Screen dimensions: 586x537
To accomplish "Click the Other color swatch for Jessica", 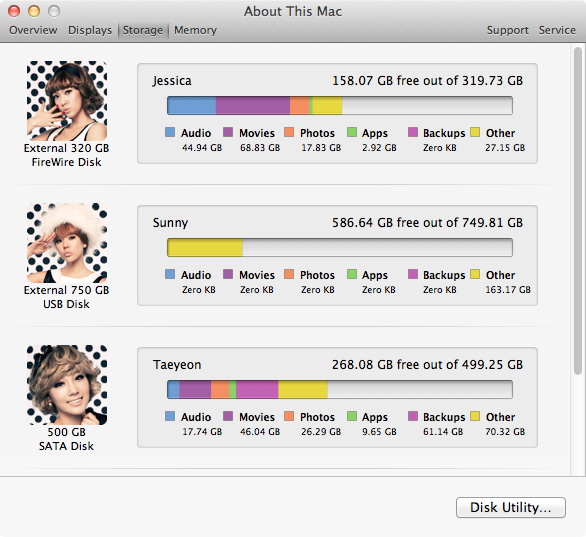I will [x=475, y=132].
